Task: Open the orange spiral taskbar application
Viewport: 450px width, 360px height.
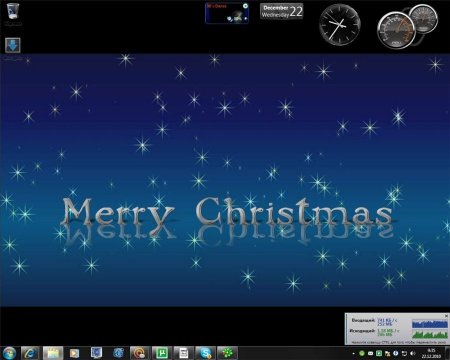Action: tap(140, 353)
